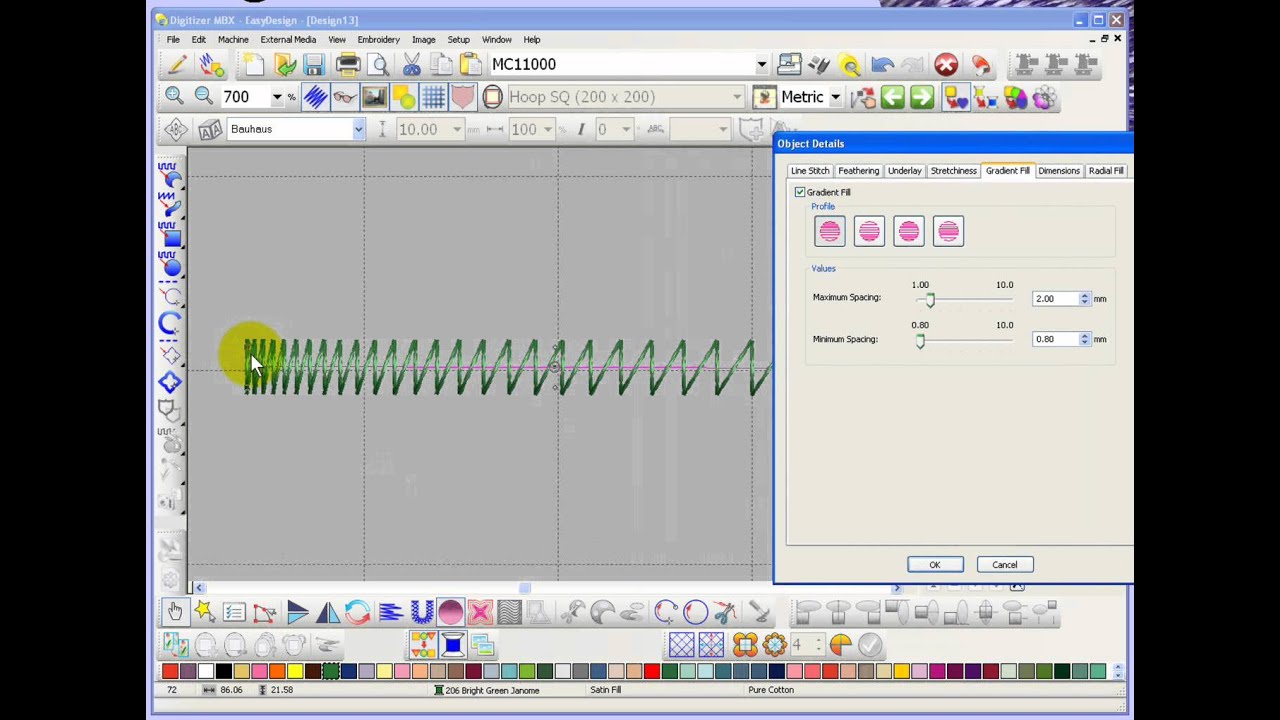Click OK in Object Details
The height and width of the screenshot is (720, 1280).
click(935, 565)
